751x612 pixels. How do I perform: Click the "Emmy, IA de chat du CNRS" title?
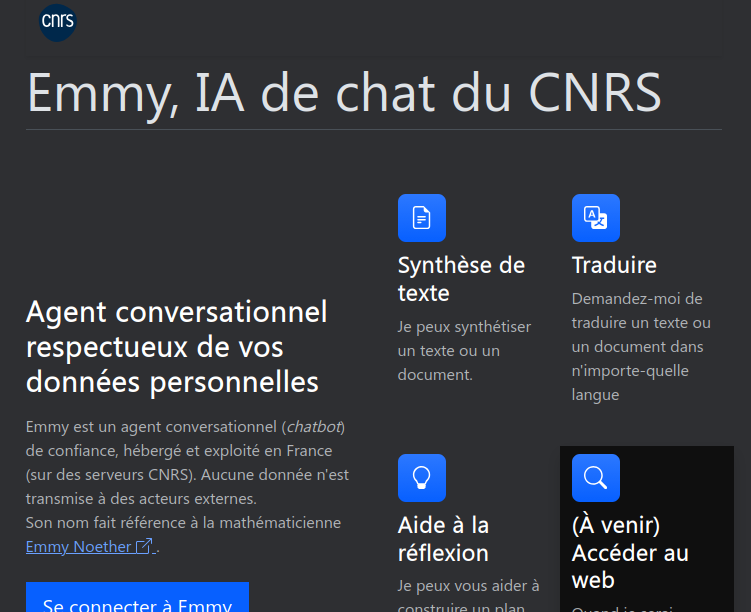pyautogui.click(x=343, y=93)
